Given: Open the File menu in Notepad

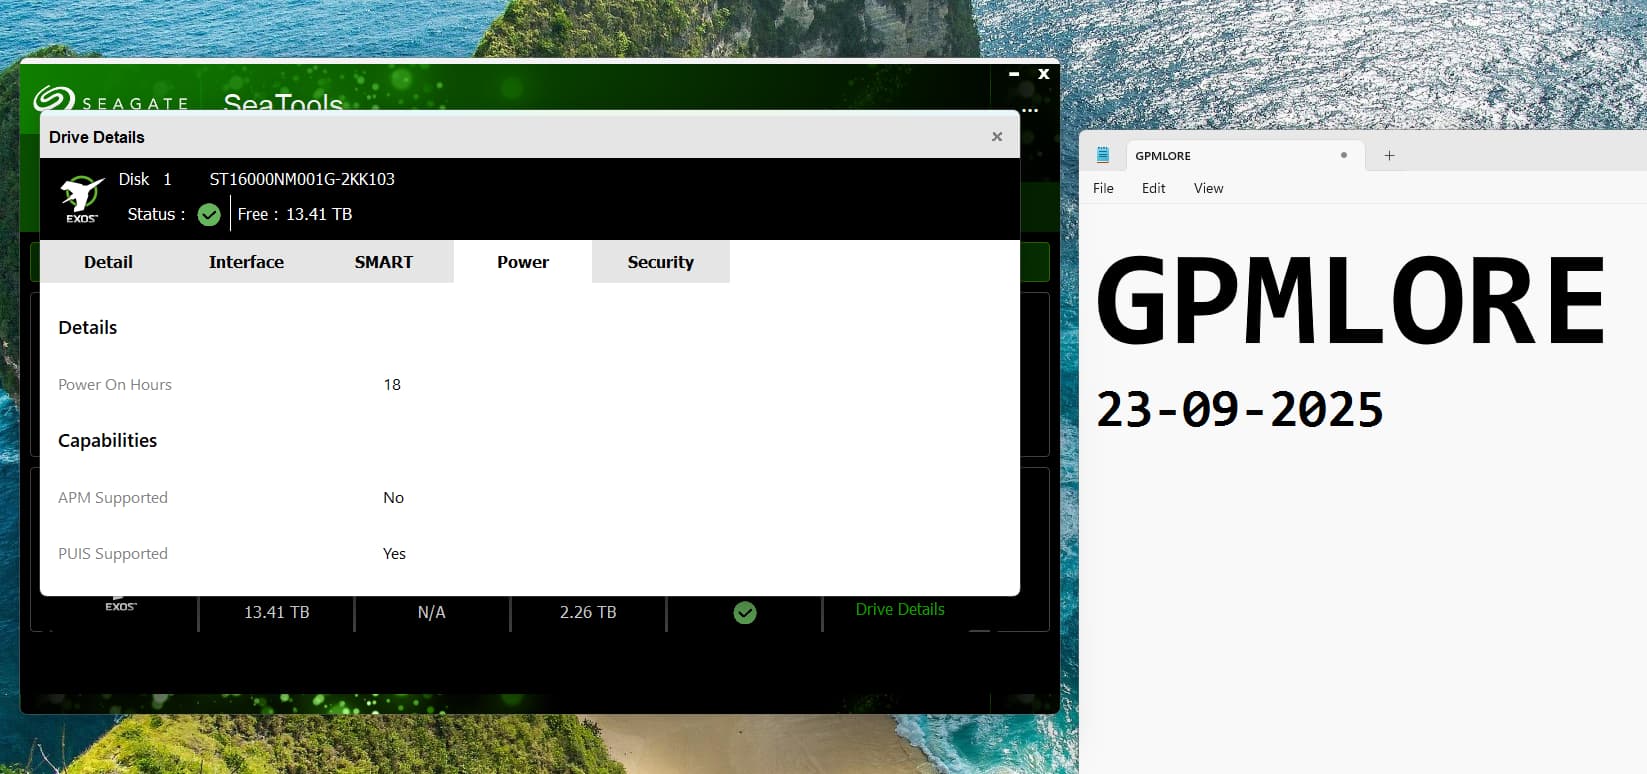Looking at the screenshot, I should 1103,188.
